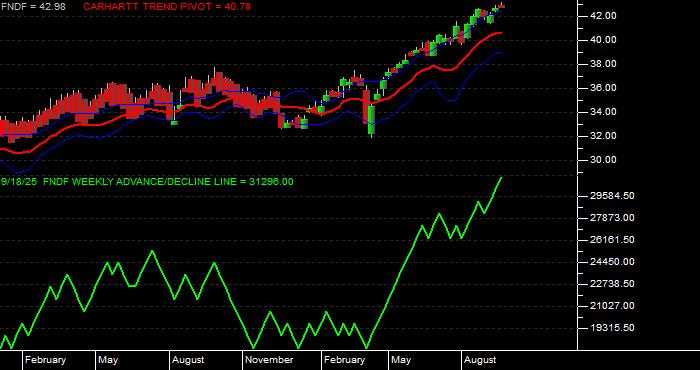Click the 32.00 price axis value

click(603, 136)
